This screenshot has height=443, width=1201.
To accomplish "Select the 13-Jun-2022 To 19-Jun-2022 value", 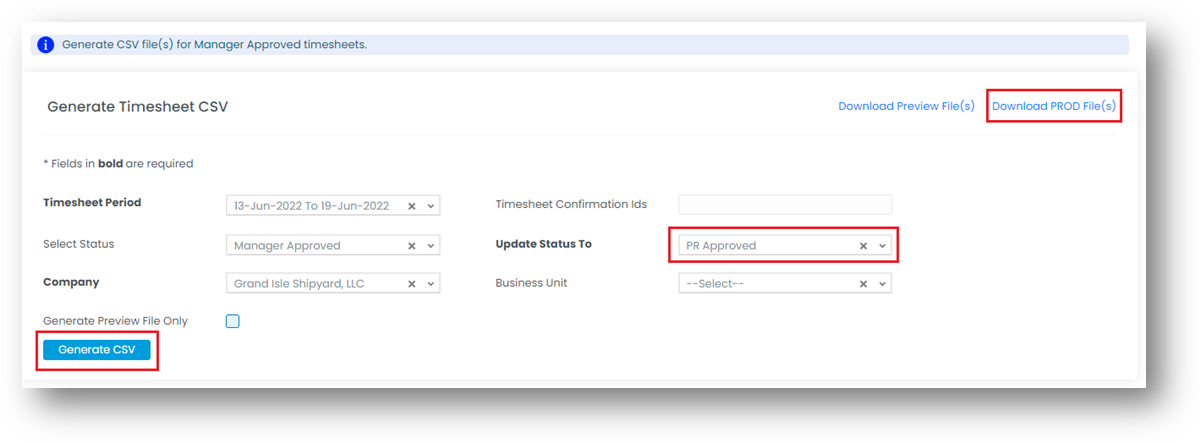I will (311, 206).
